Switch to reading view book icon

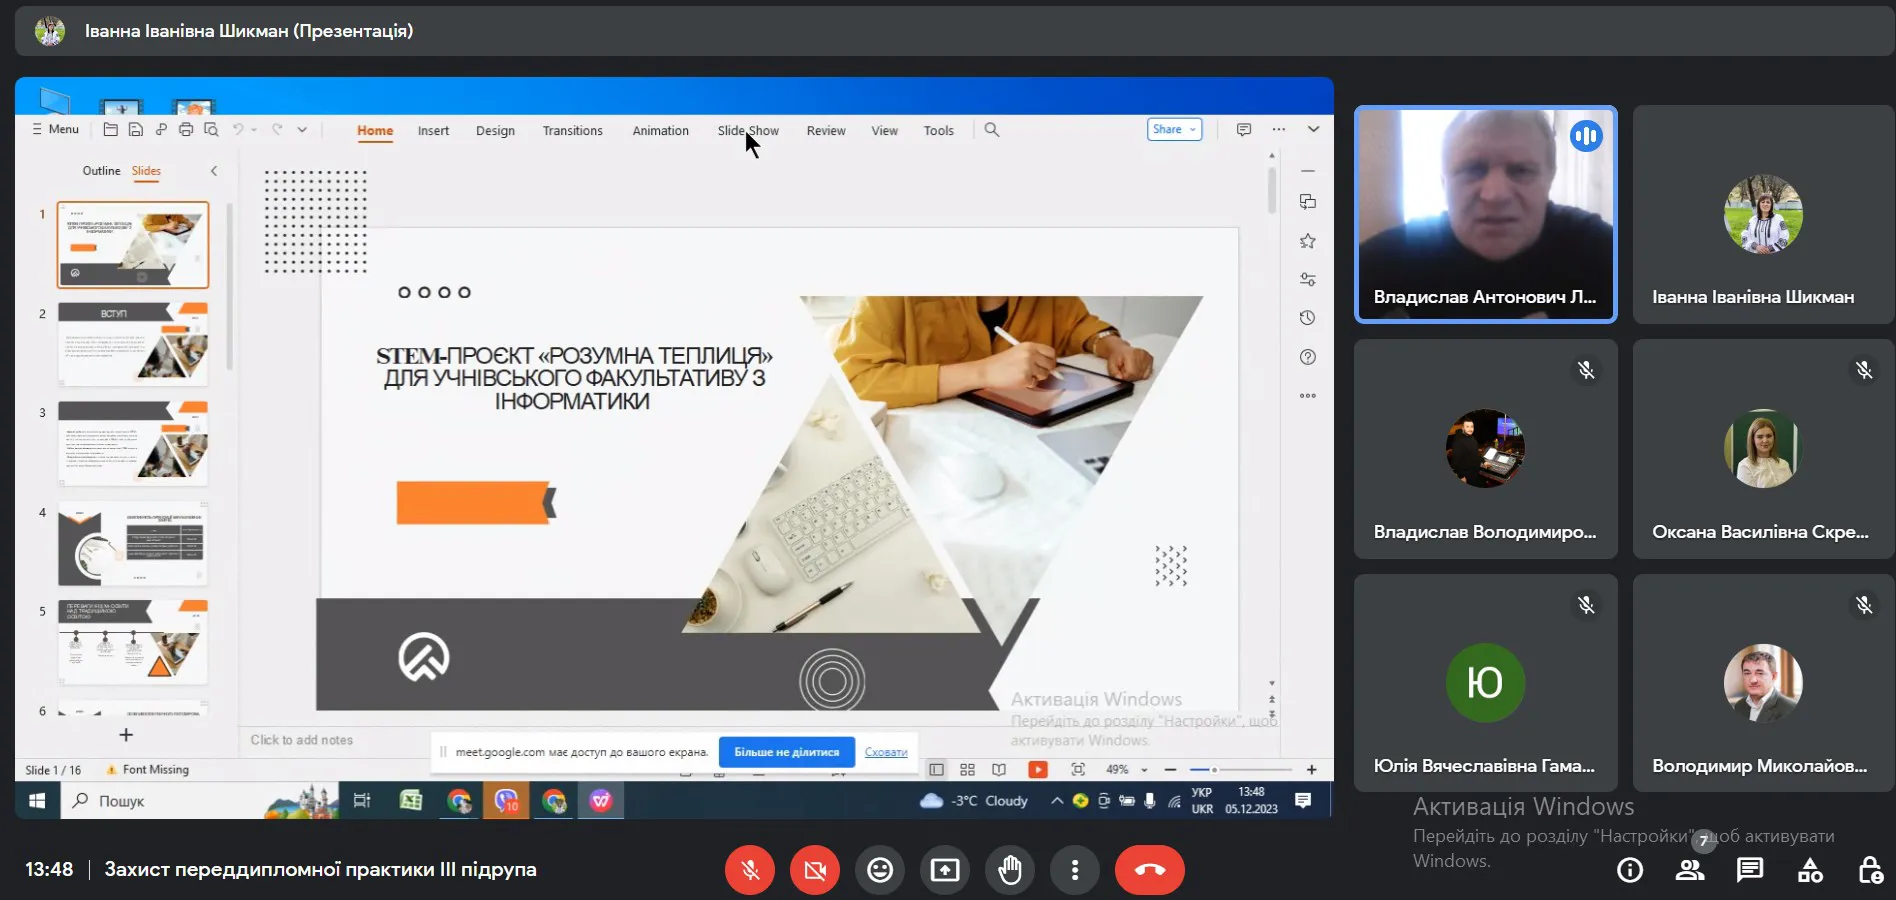point(998,769)
